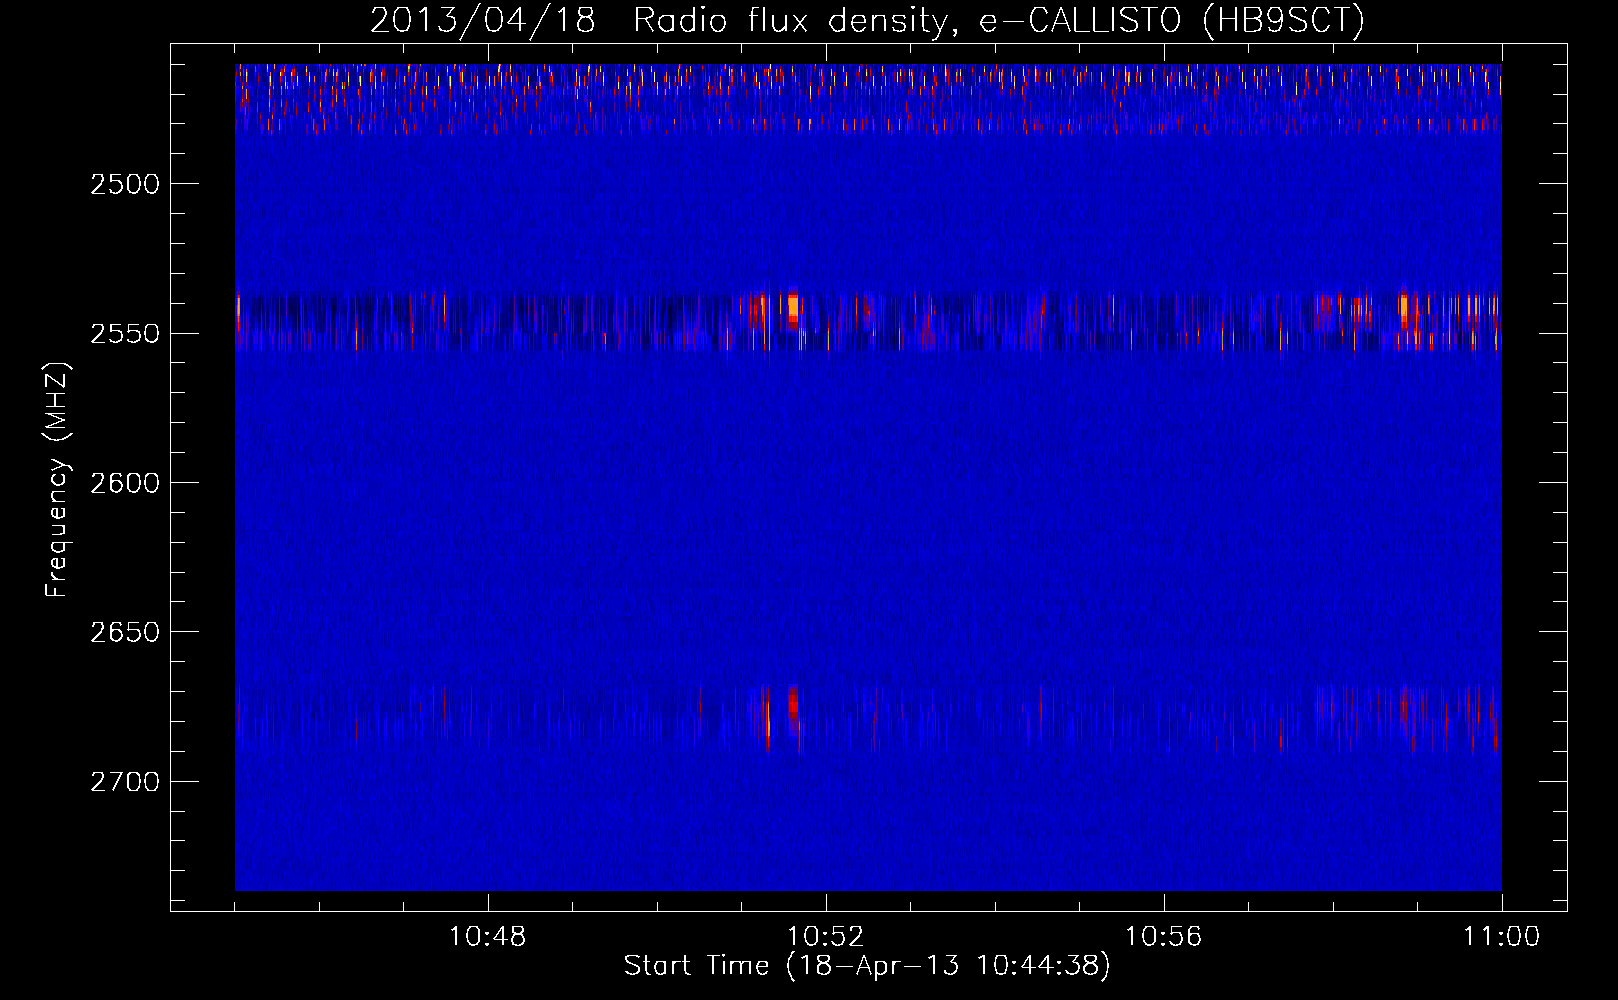Click the 2500 frequency tick label
The width and height of the screenshot is (1618, 1000).
coord(124,184)
